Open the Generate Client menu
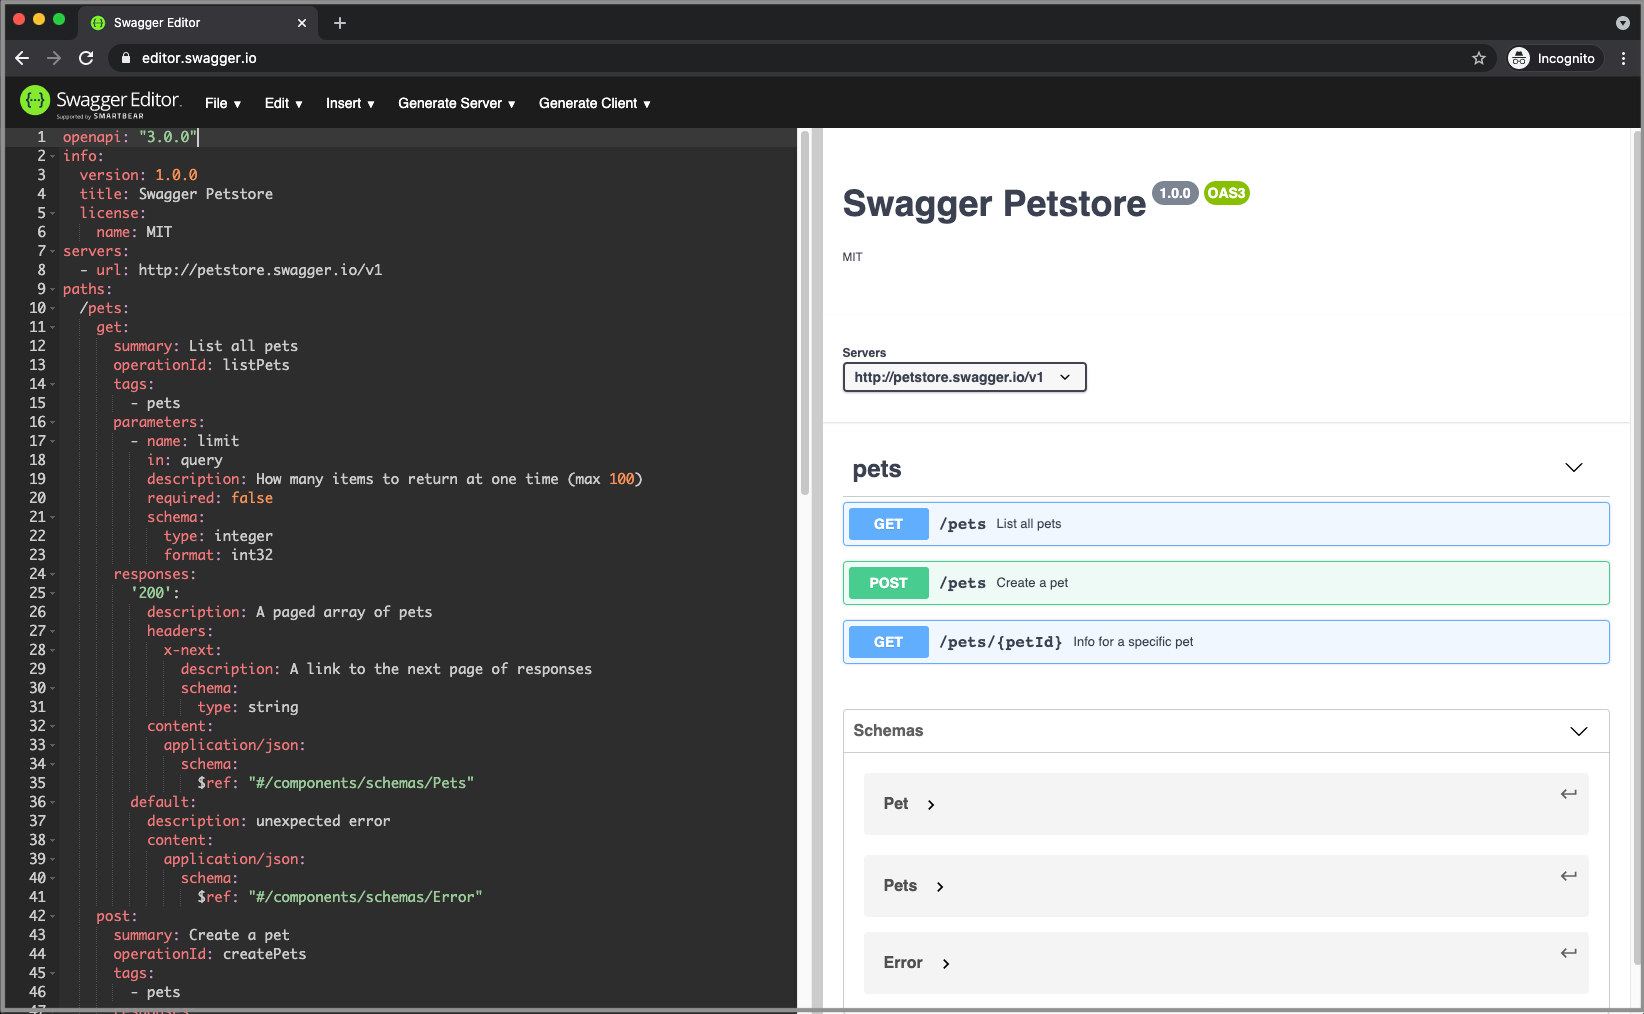1644x1014 pixels. (x=592, y=103)
